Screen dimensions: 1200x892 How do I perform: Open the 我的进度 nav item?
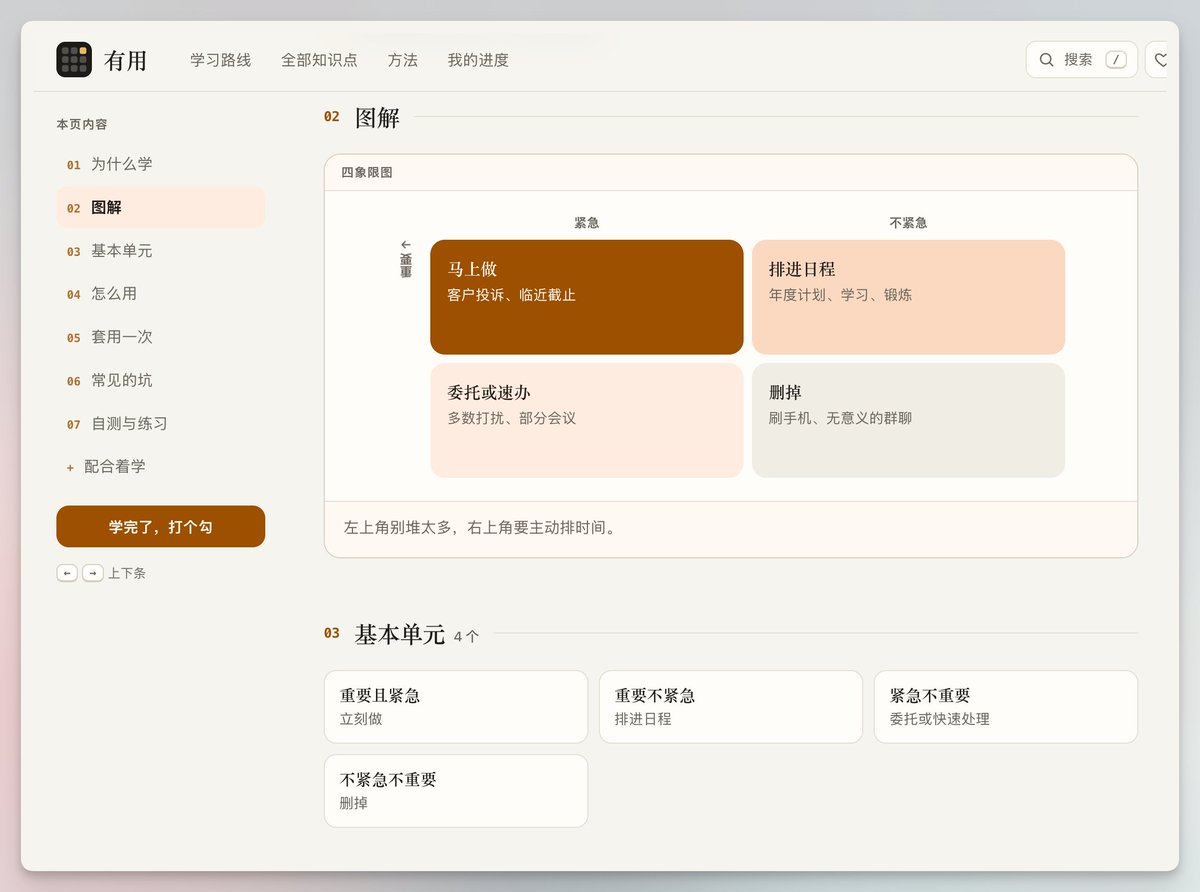(478, 60)
